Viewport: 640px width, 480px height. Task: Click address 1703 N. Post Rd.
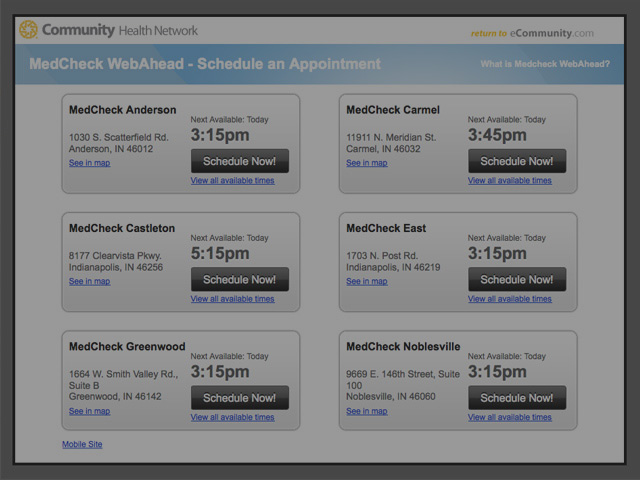(382, 256)
